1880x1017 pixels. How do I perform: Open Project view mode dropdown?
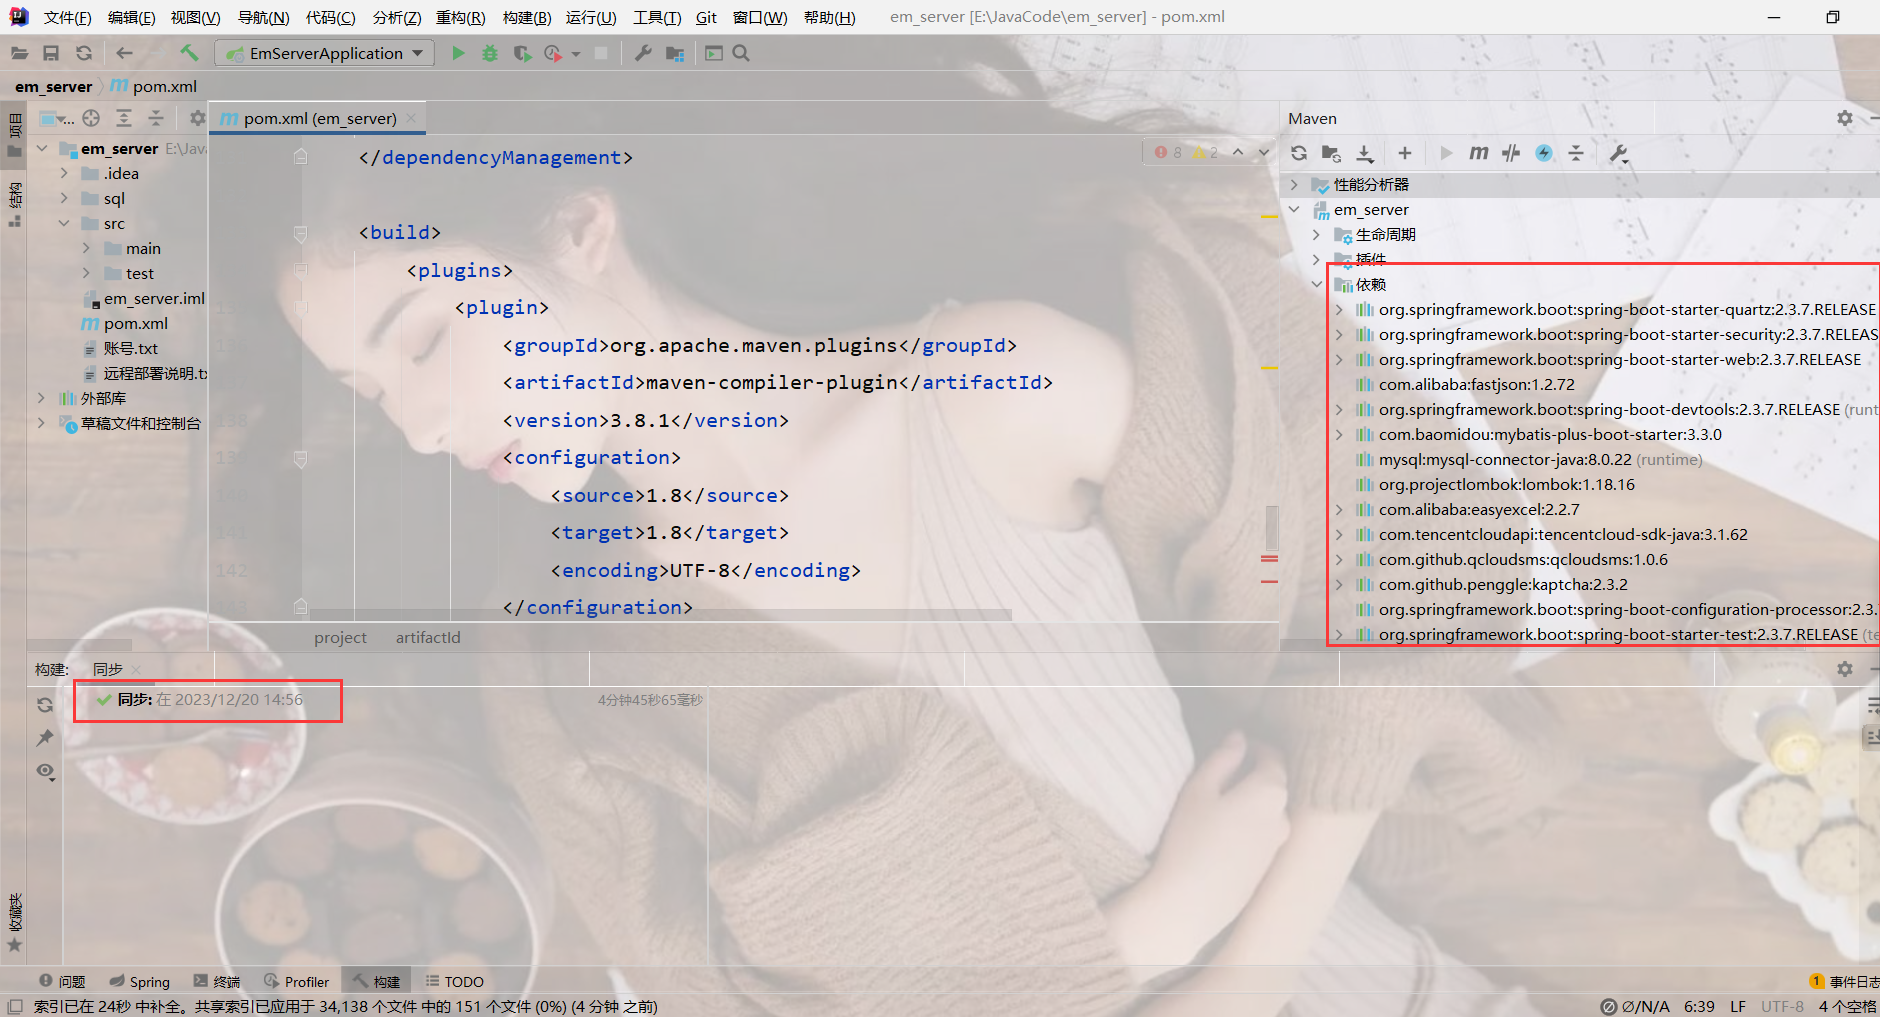point(56,118)
